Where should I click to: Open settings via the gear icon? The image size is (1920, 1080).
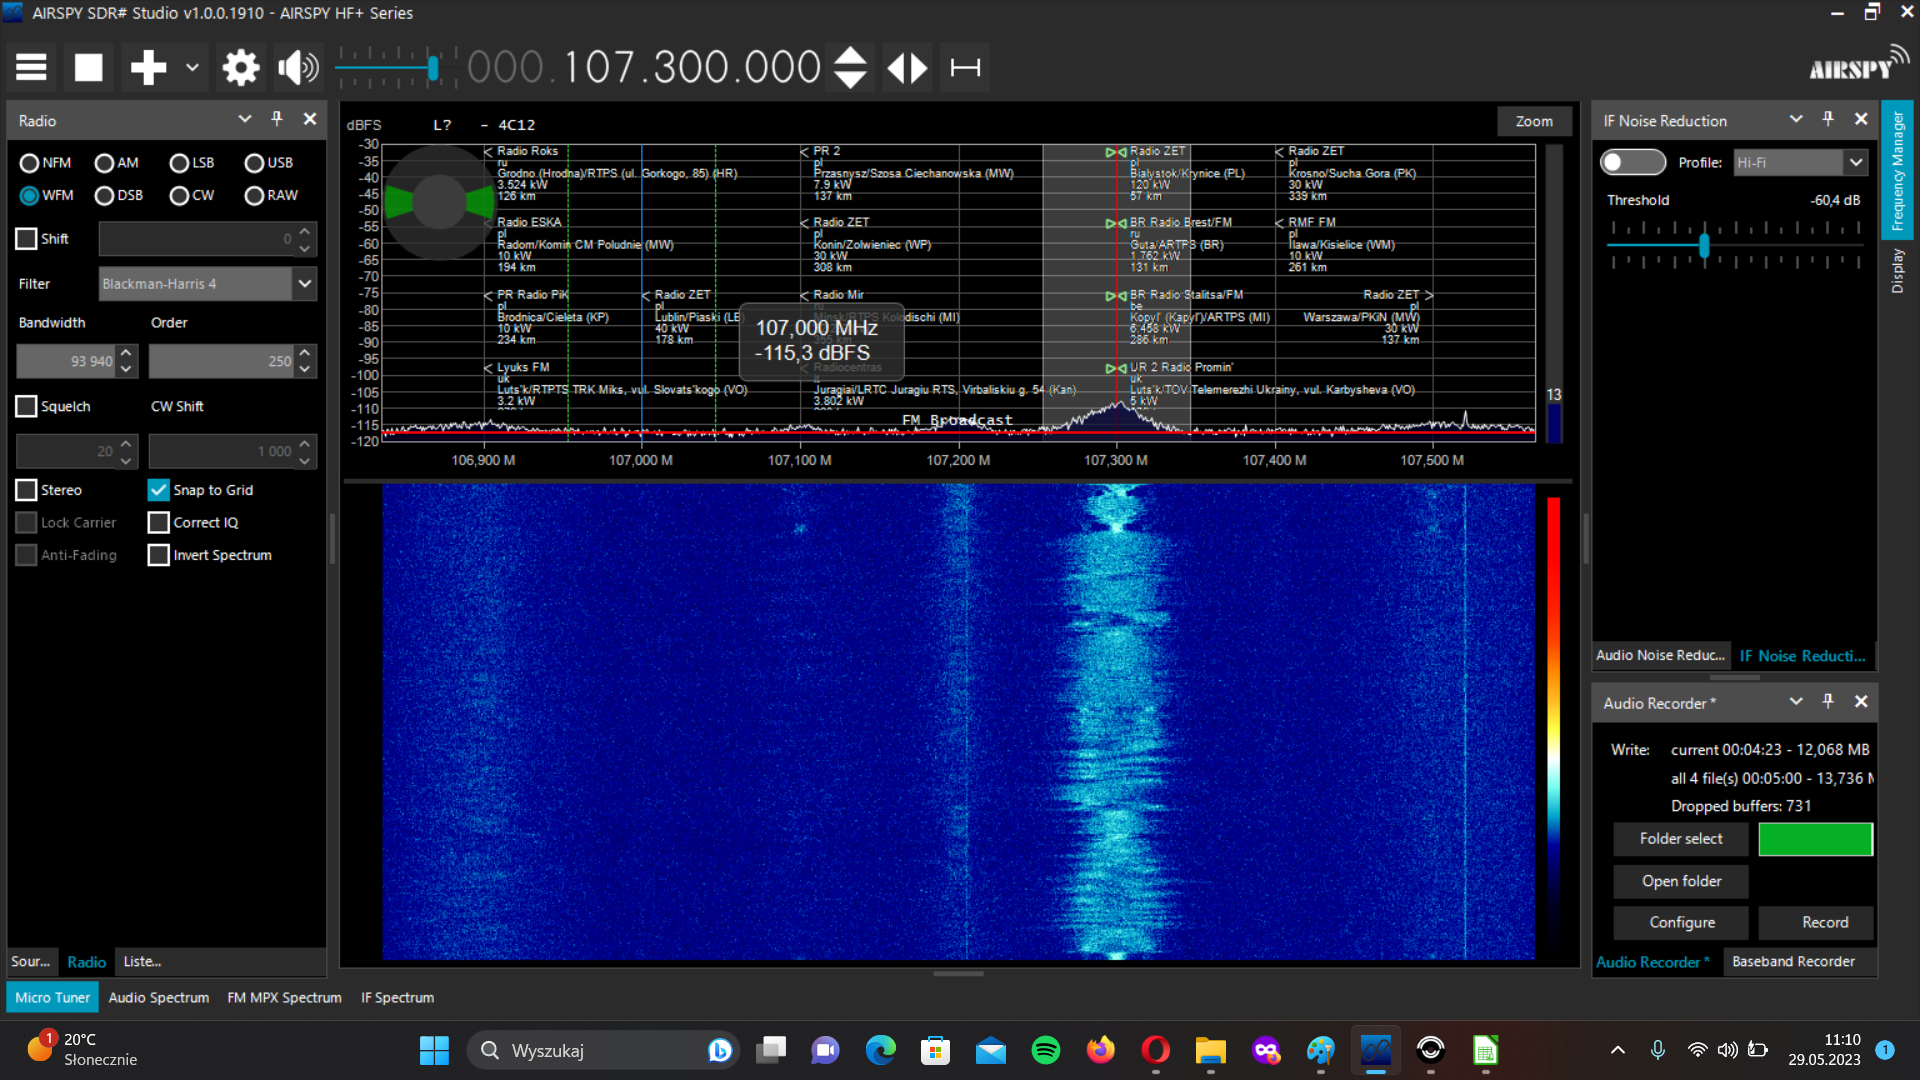(240, 68)
